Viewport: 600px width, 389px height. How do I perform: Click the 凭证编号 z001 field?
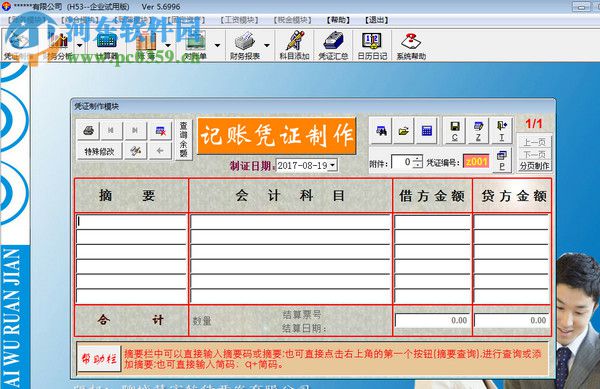[476, 162]
